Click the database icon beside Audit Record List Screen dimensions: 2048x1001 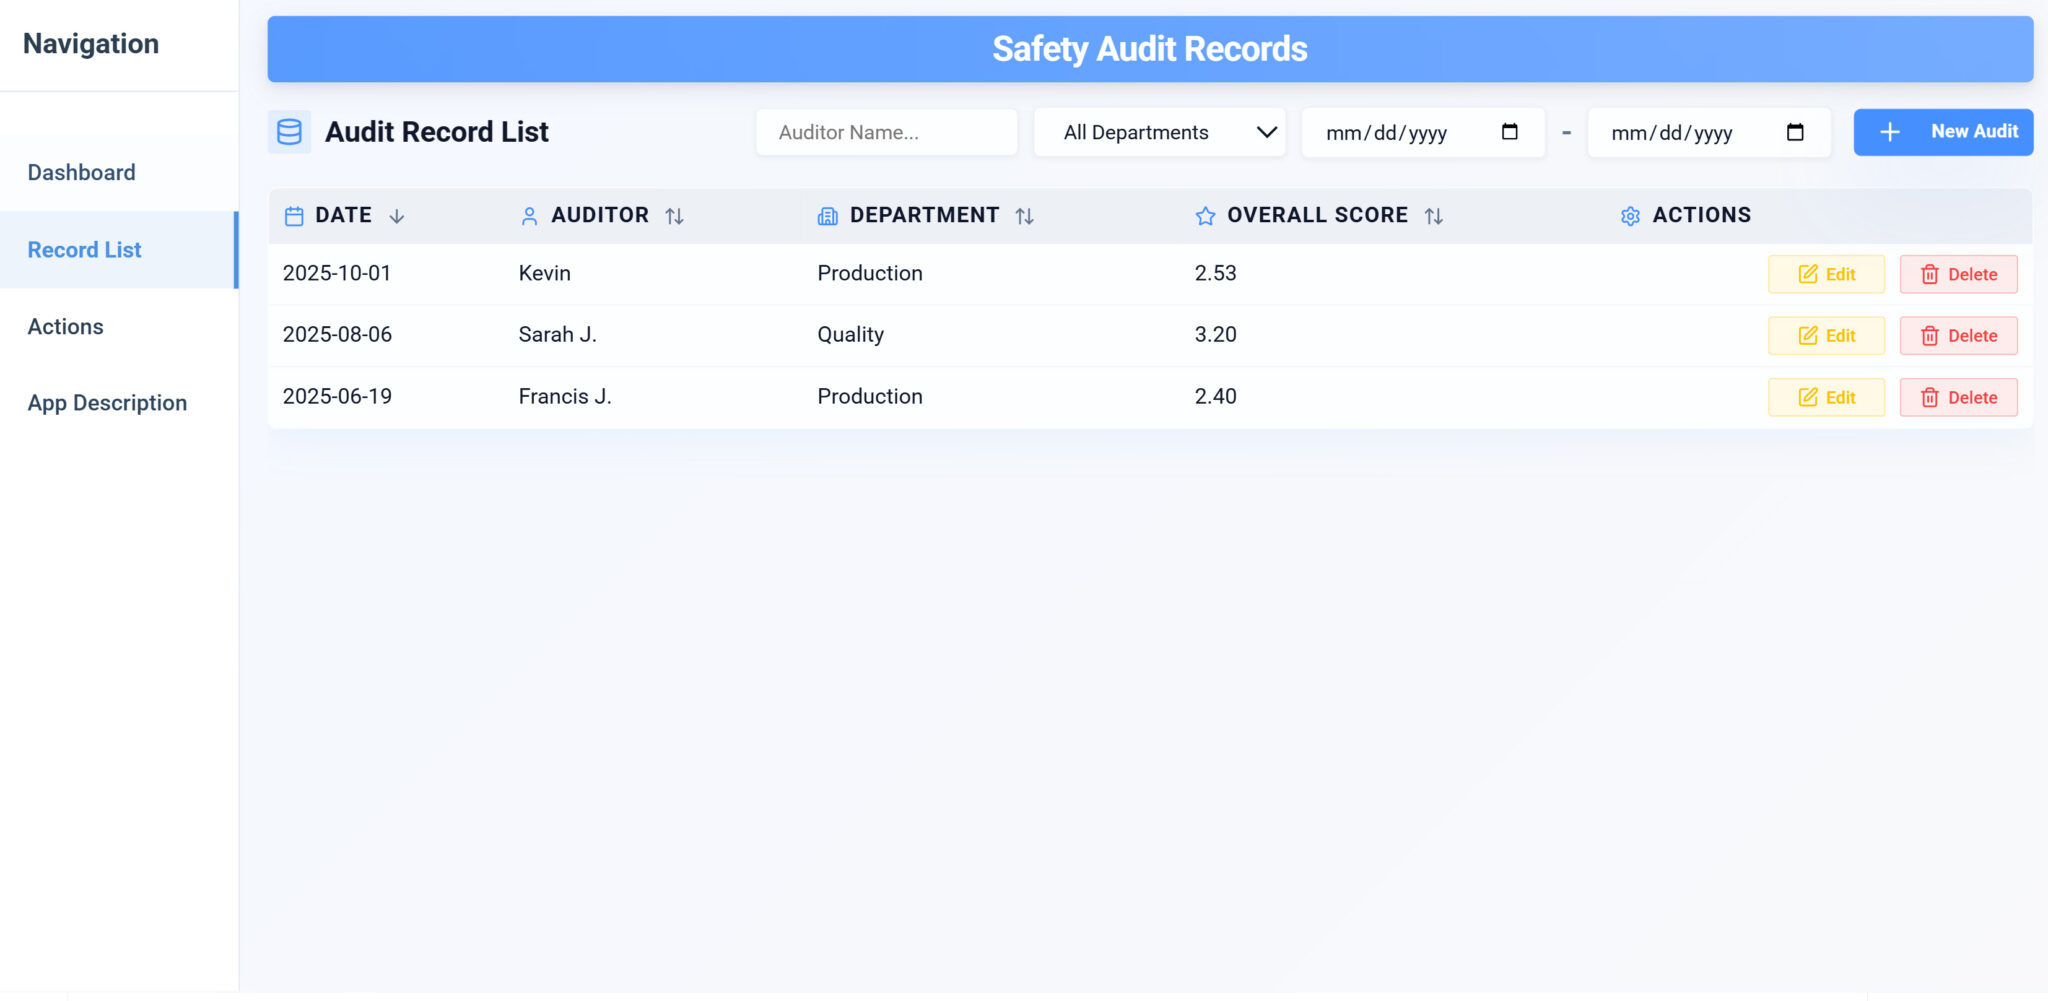pyautogui.click(x=289, y=132)
